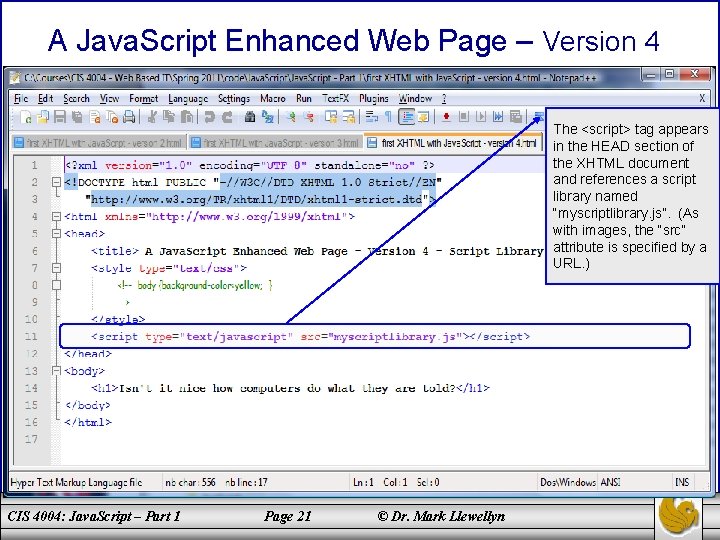
Task: Print the document with the printer icon
Action: (x=129, y=117)
